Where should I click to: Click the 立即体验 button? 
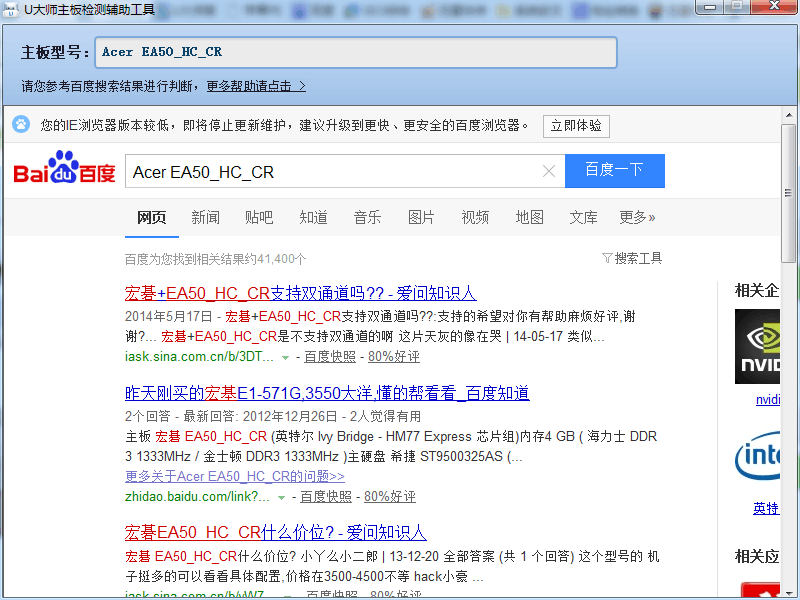576,126
